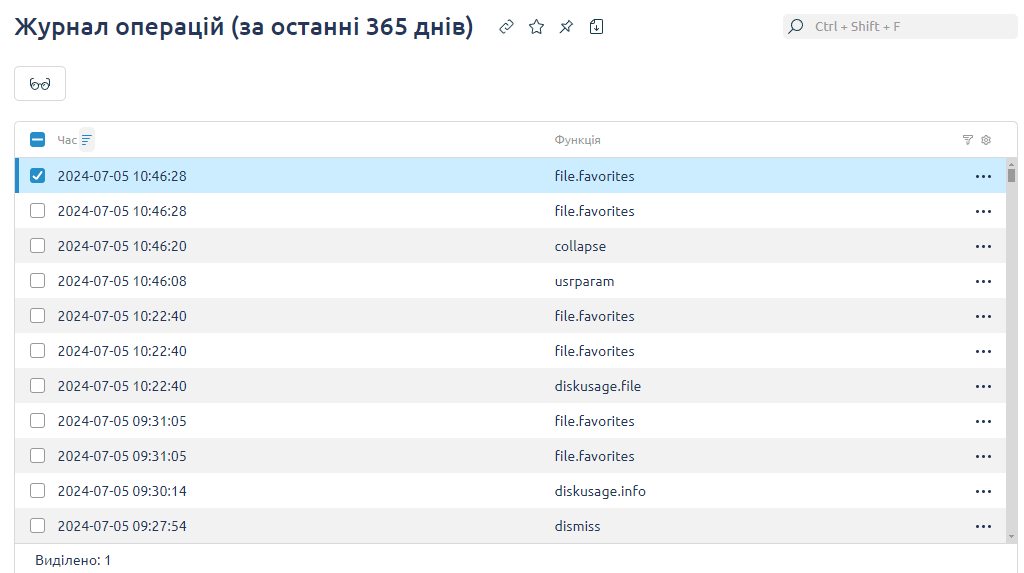Open three-dot menu for diskusage.info row
The width and height of the screenshot is (1024, 573).
tap(984, 491)
